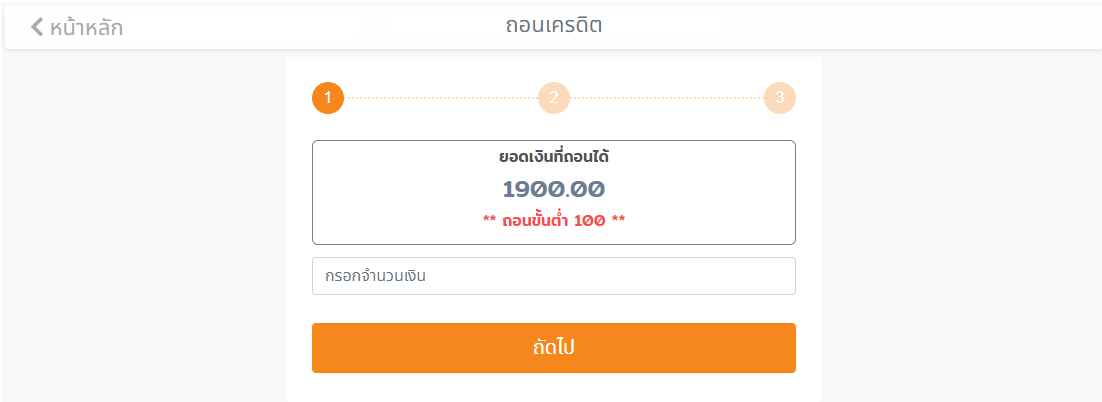This screenshot has height=402, width=1102.
Task: Click the trailing red asterisks of the notice
Action: click(x=619, y=220)
